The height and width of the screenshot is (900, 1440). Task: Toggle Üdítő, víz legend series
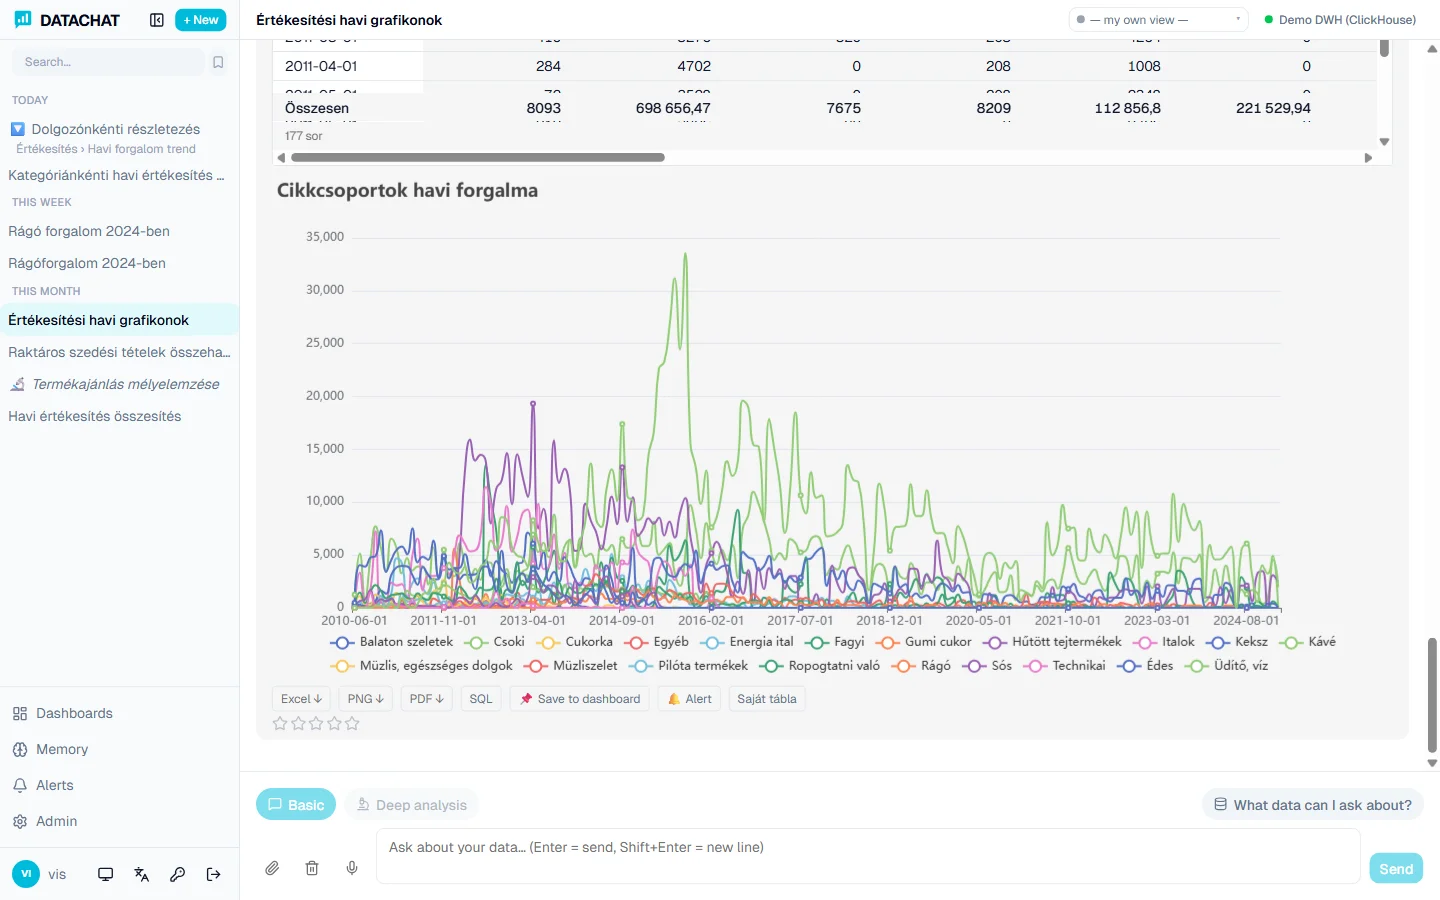pos(1227,666)
